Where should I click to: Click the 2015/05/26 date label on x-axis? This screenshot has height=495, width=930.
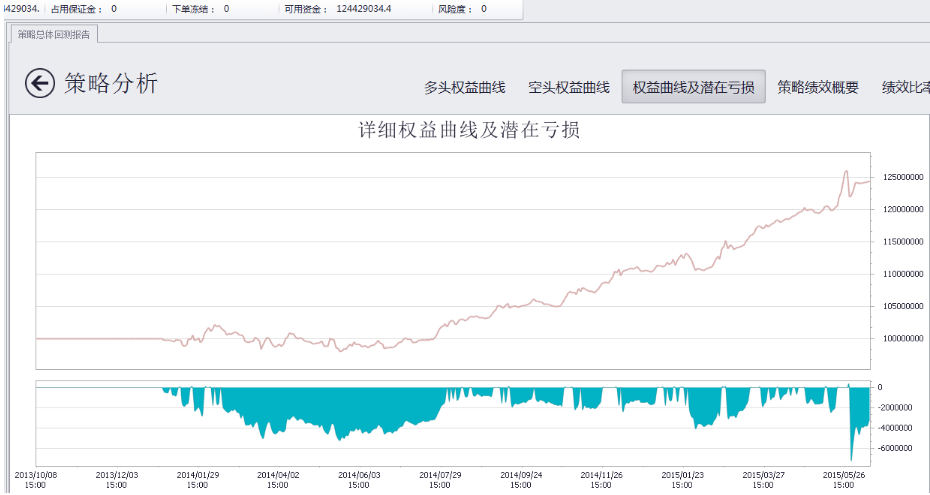pyautogui.click(x=844, y=480)
